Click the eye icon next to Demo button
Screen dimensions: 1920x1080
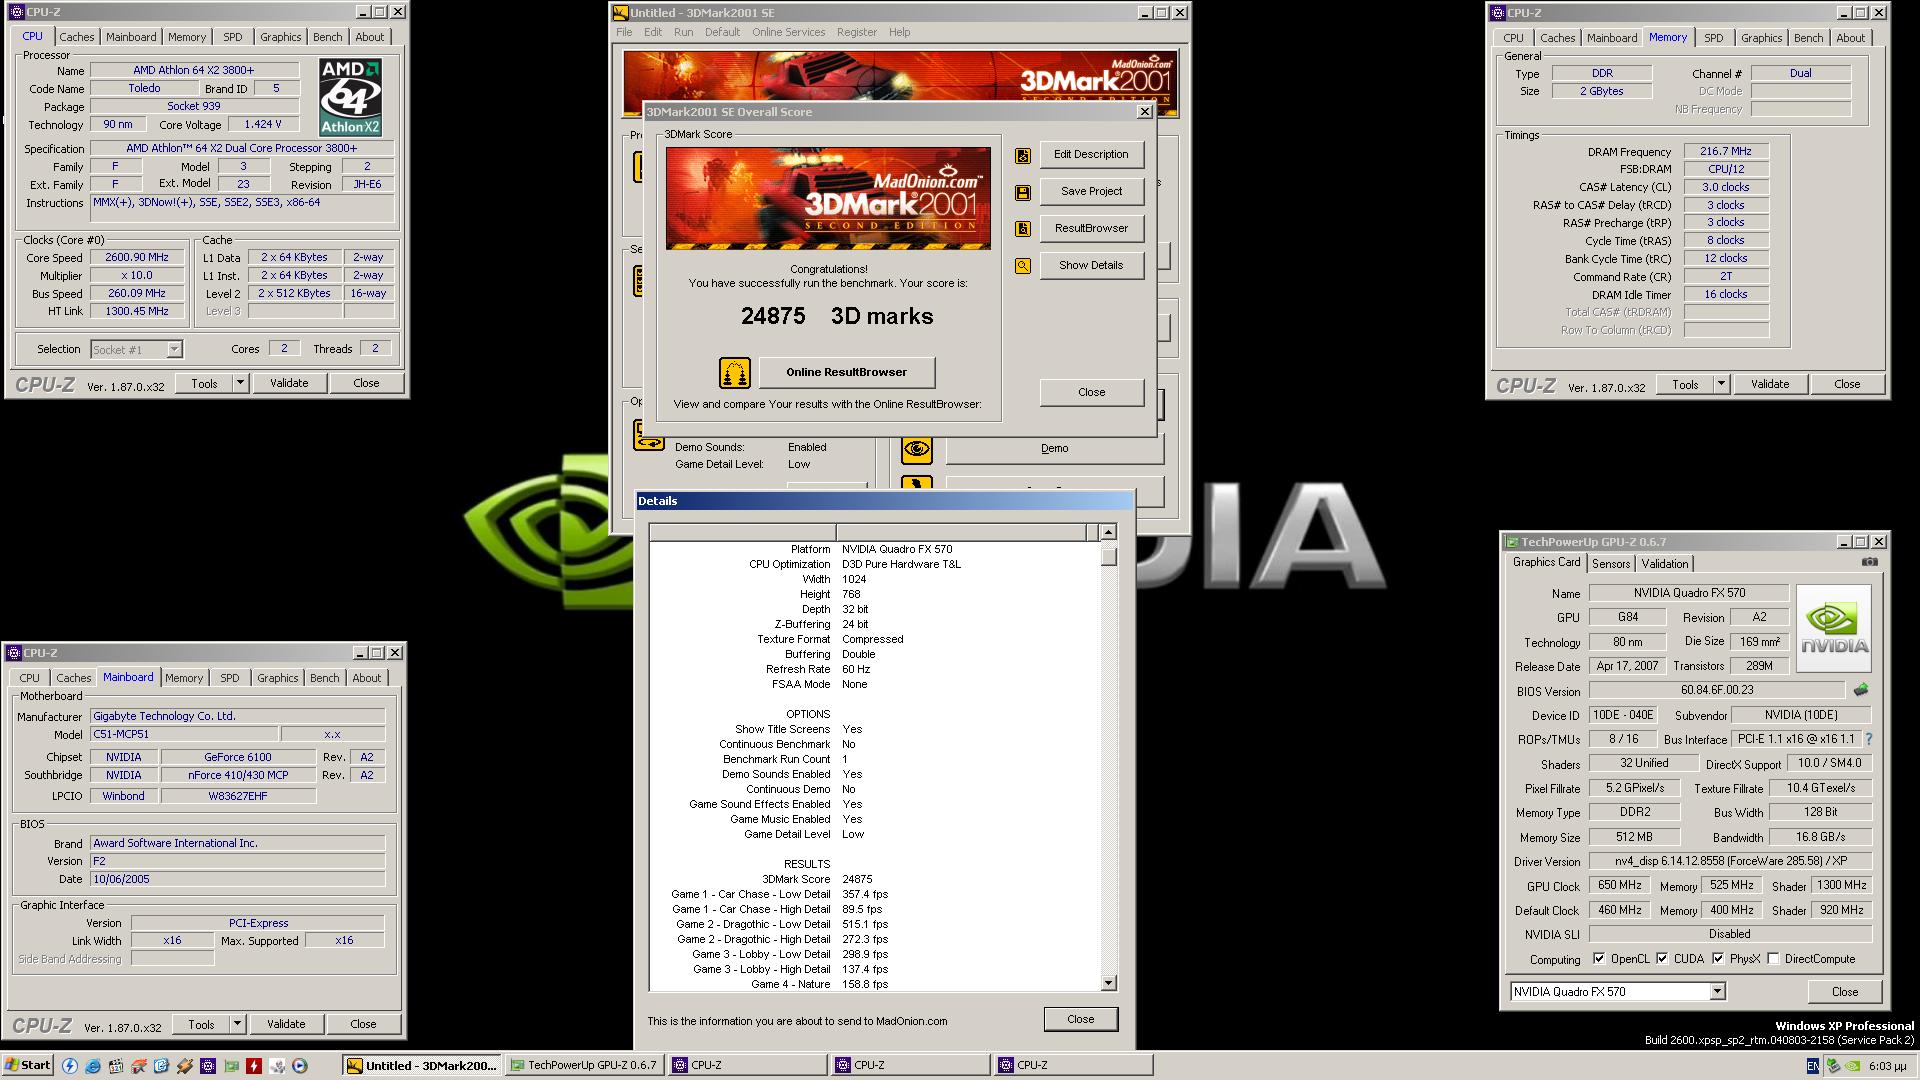tap(916, 449)
